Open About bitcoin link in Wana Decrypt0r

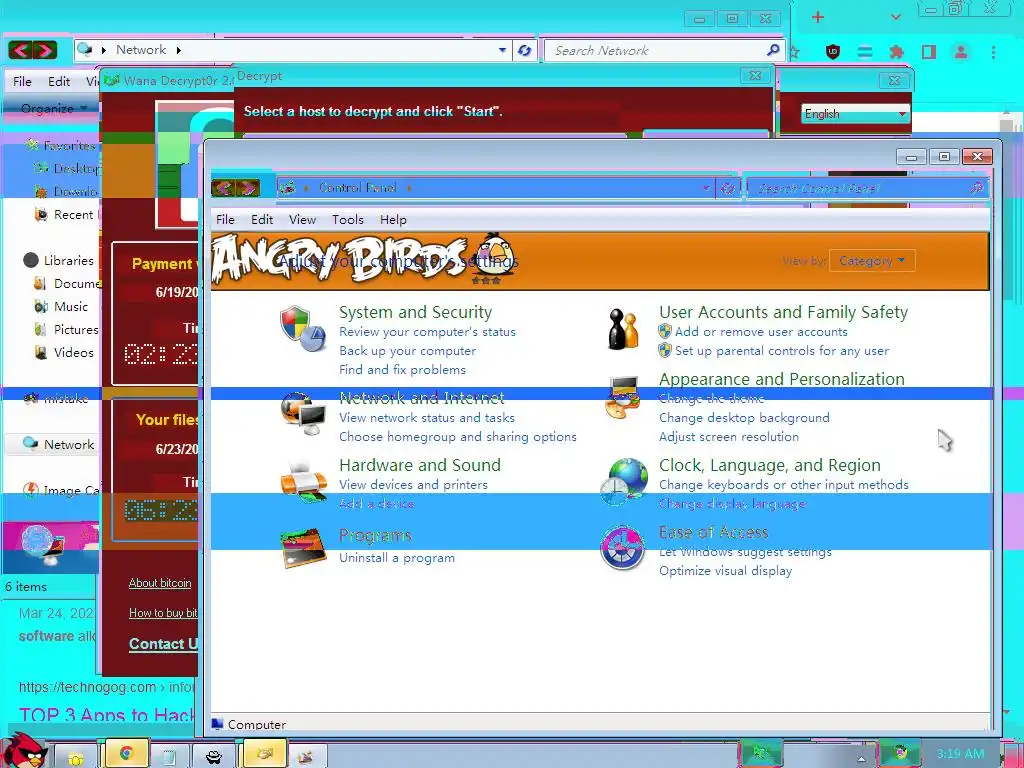point(160,583)
